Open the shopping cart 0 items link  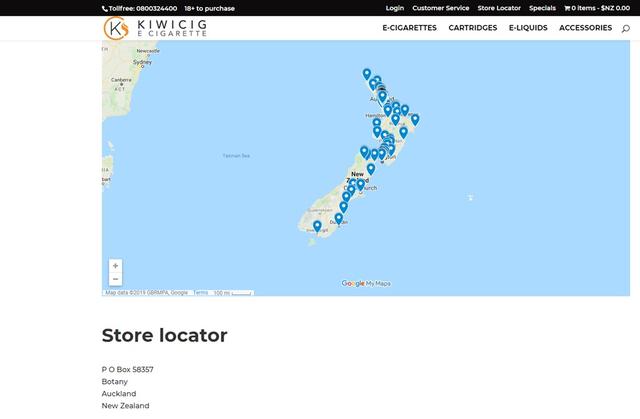tap(597, 8)
